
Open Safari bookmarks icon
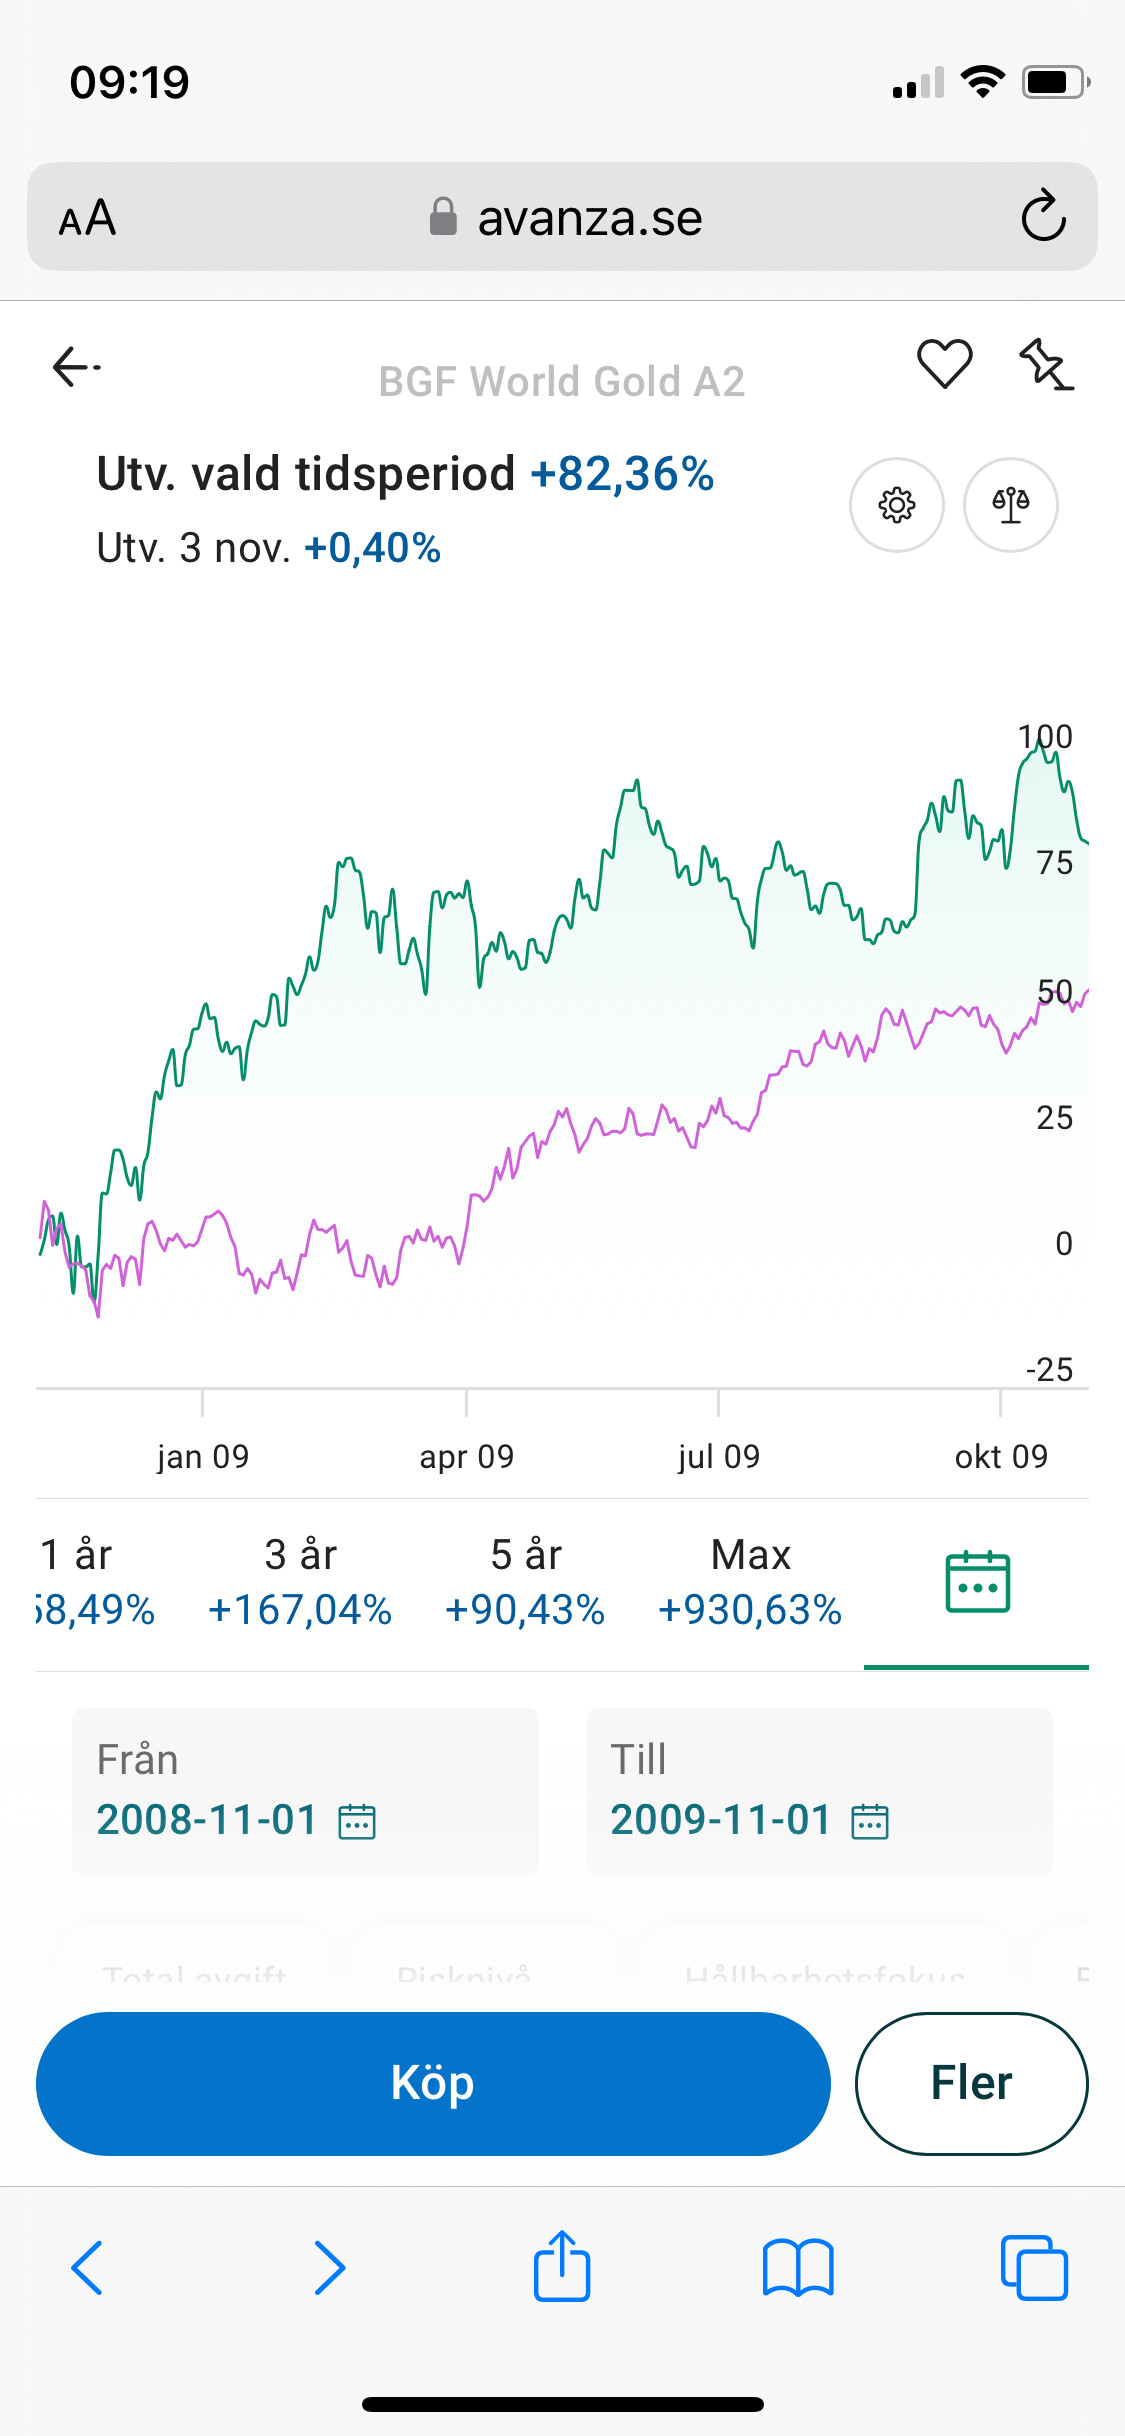(x=797, y=2267)
